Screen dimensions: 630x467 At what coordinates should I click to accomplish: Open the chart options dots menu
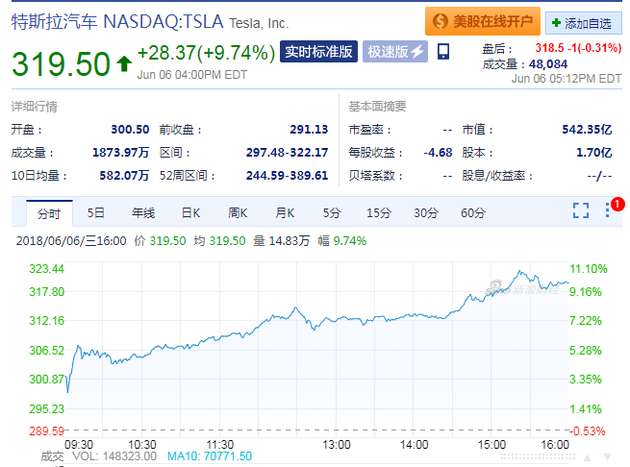click(607, 210)
